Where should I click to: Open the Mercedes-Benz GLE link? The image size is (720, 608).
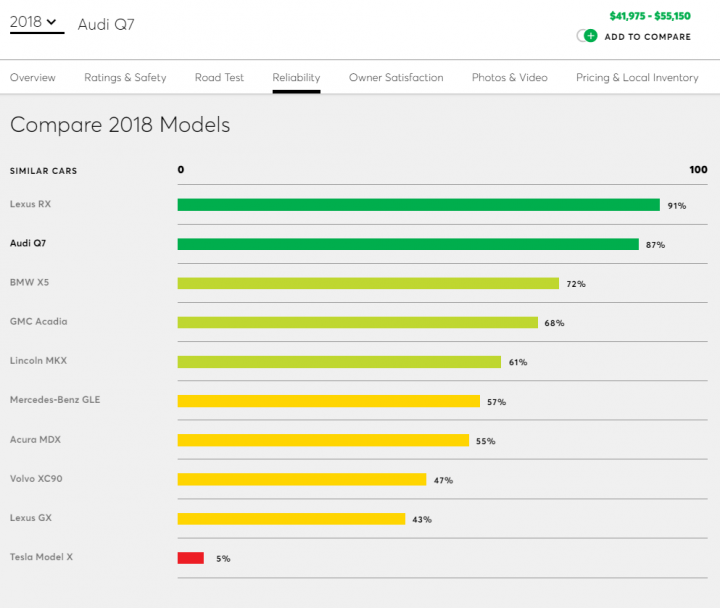(x=55, y=400)
